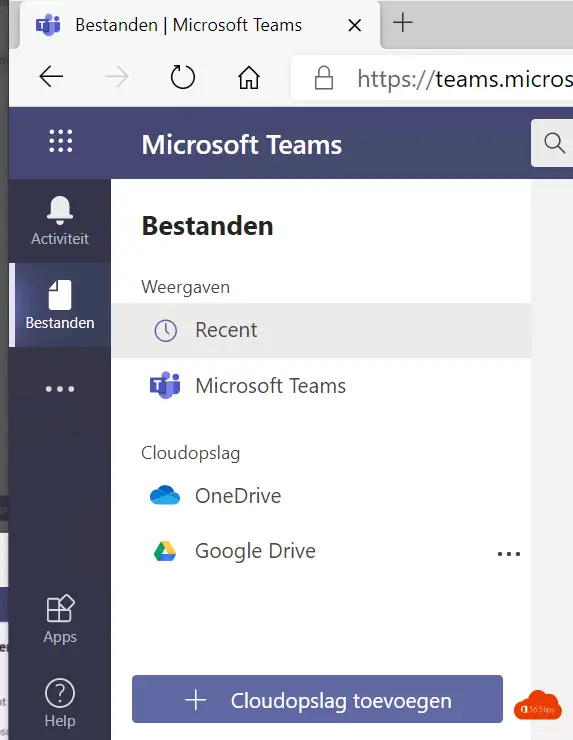Select Bestanden file icon in sidebar
This screenshot has height=740, width=573.
click(x=60, y=305)
